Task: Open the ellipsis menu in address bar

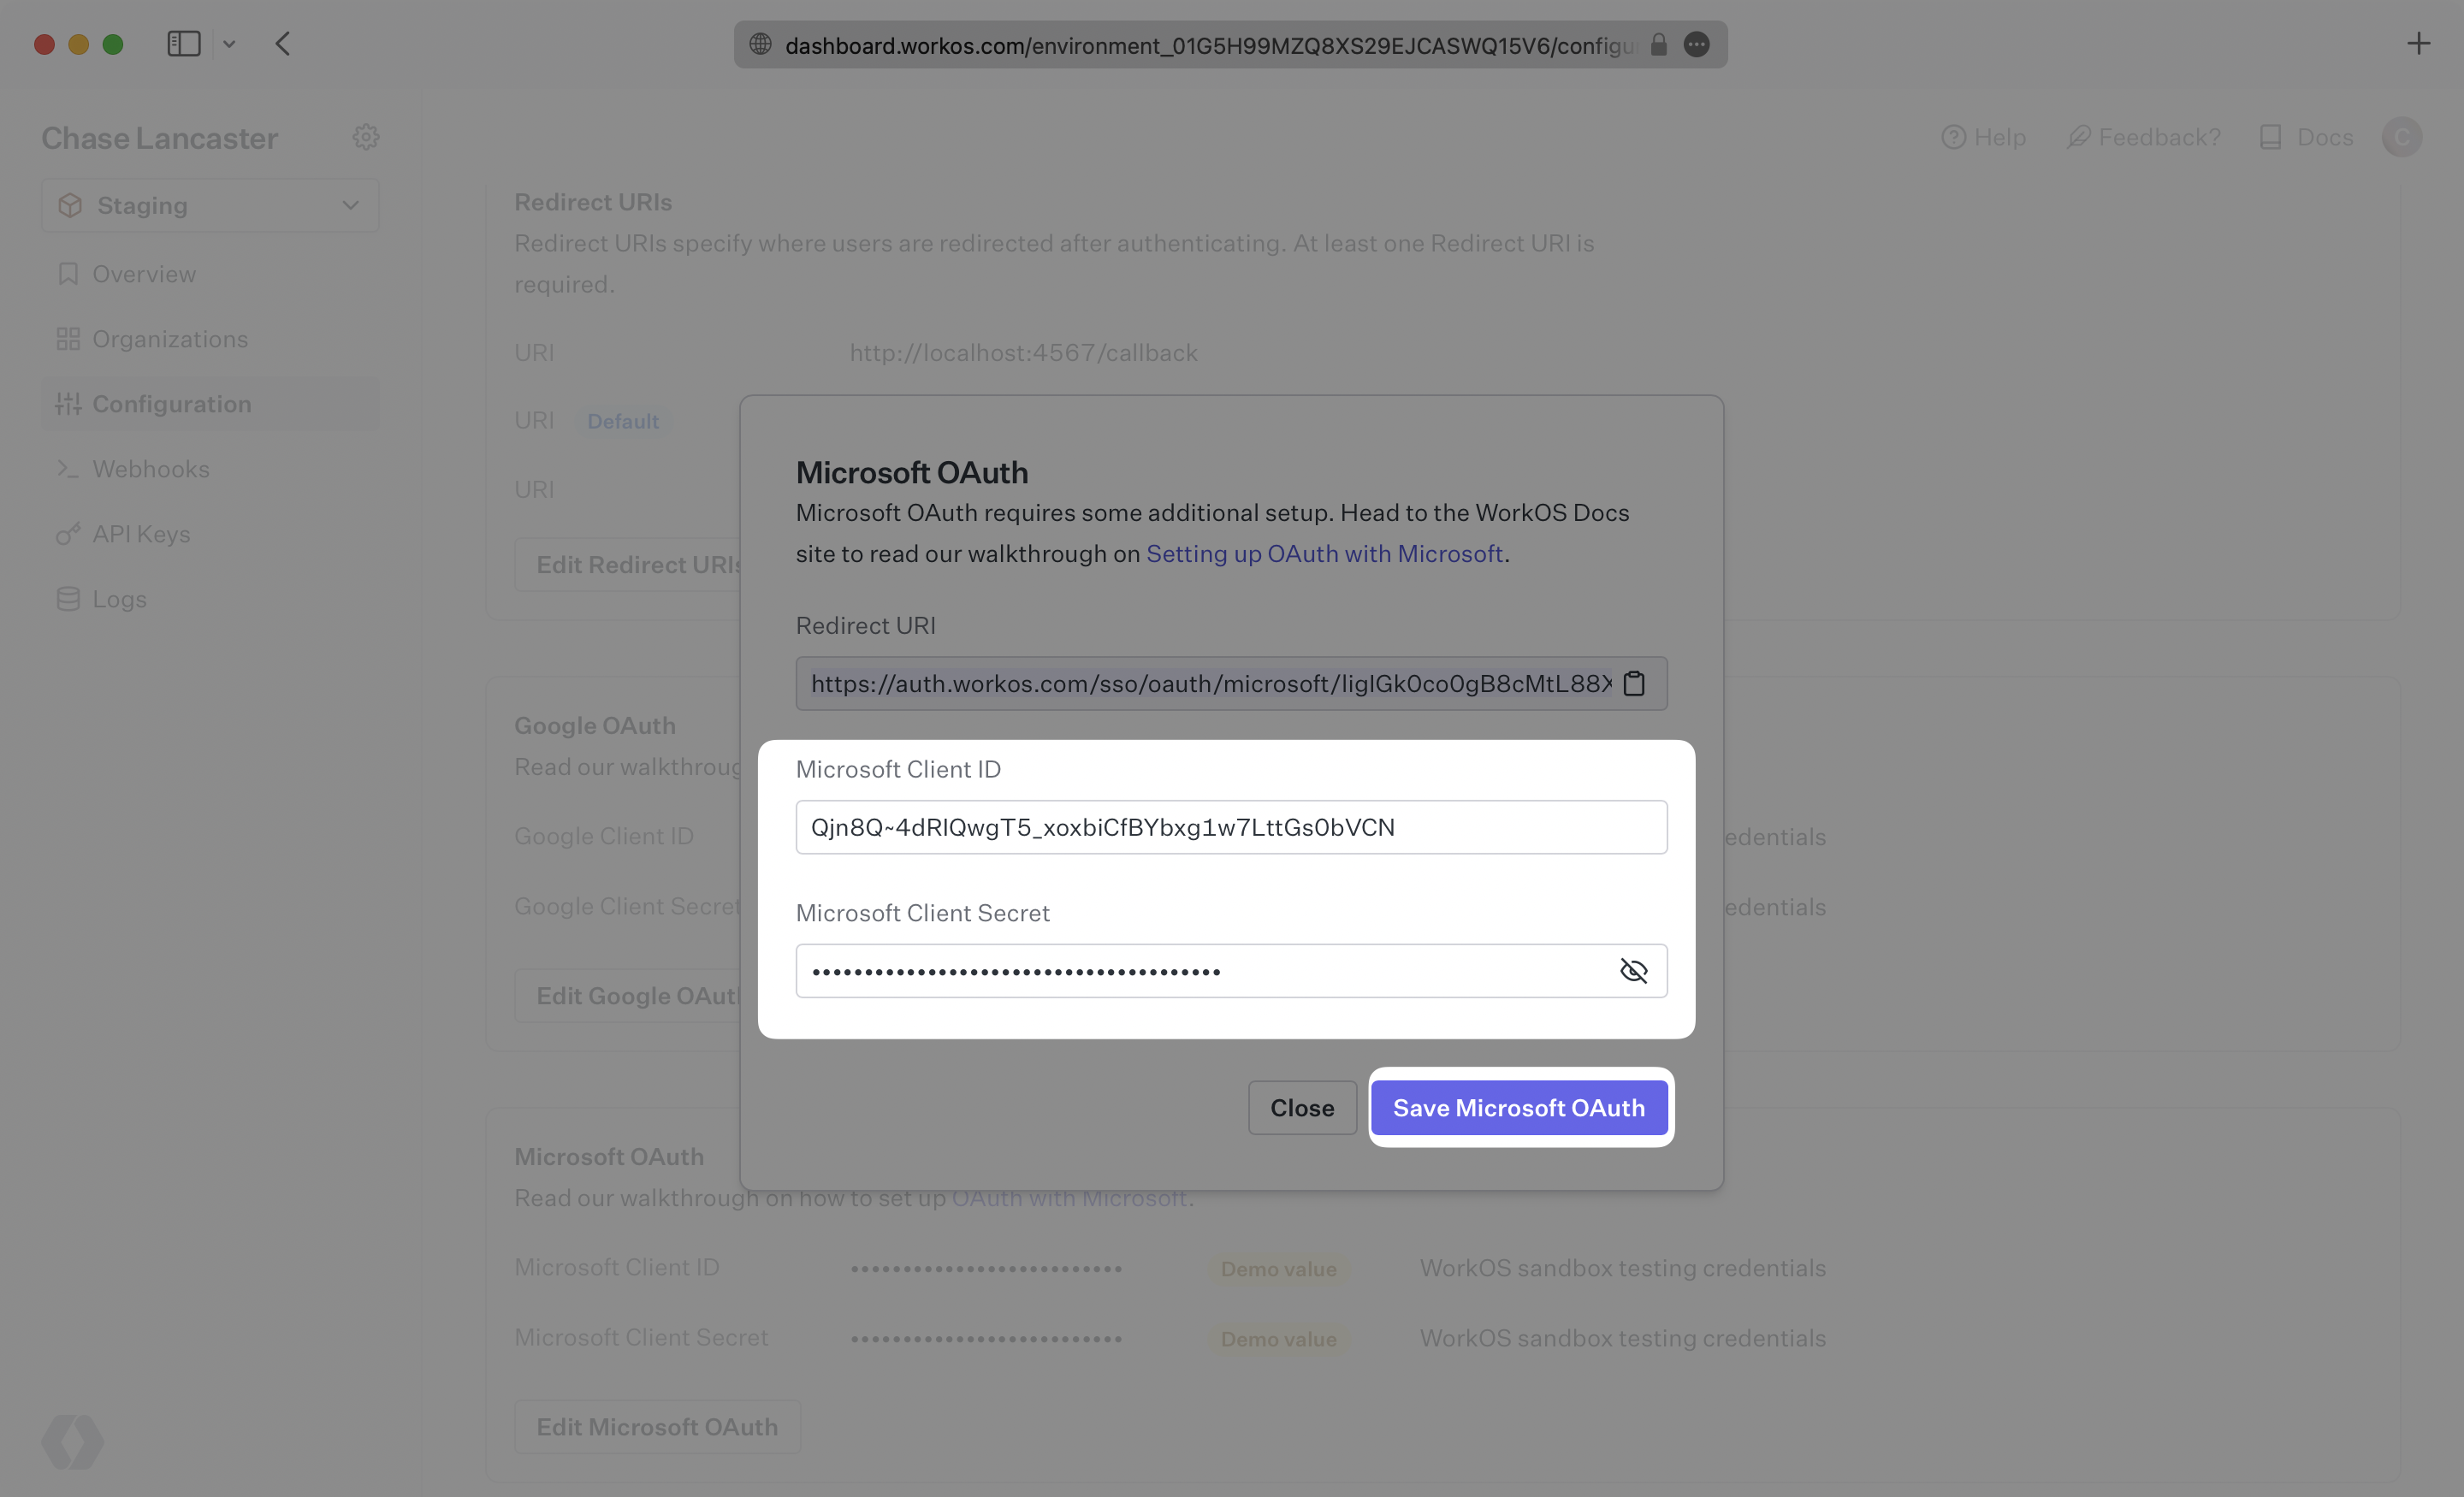Action: click(x=1697, y=45)
